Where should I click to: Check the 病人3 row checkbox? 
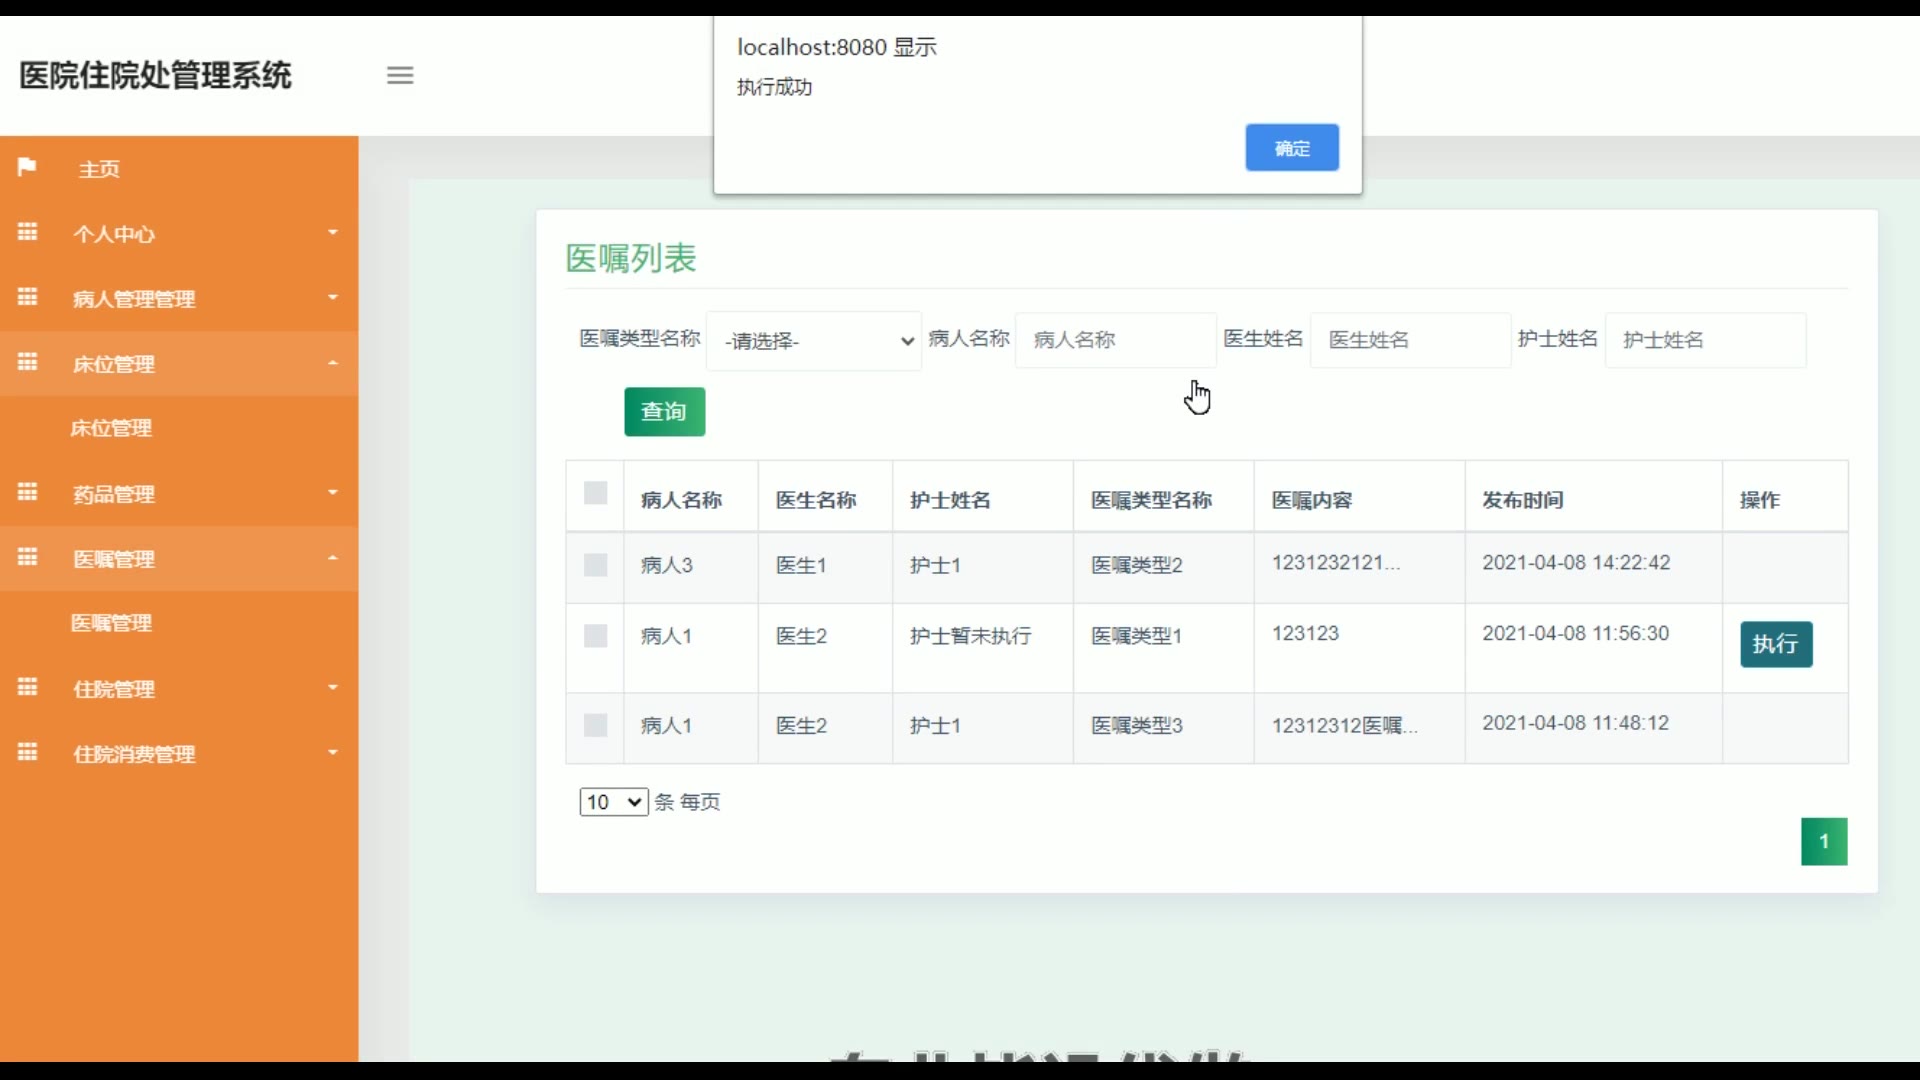[x=595, y=565]
